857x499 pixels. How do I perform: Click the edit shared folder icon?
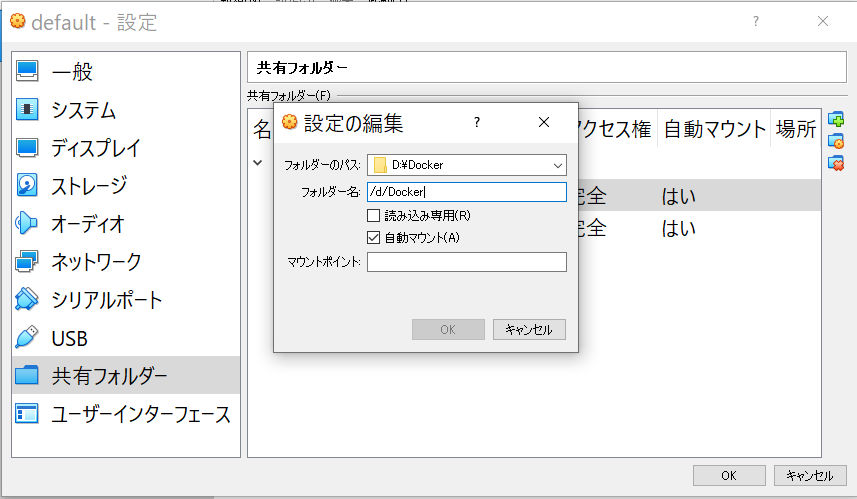[x=836, y=142]
